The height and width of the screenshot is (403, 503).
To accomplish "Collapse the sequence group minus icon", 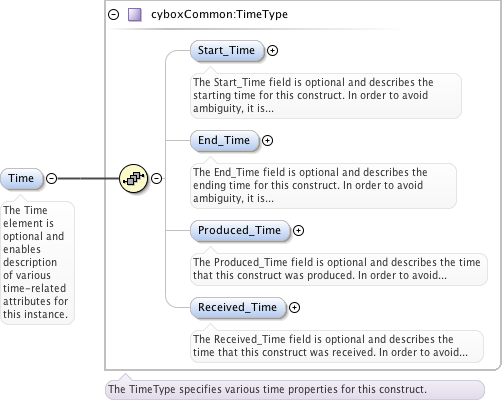I will (x=157, y=179).
